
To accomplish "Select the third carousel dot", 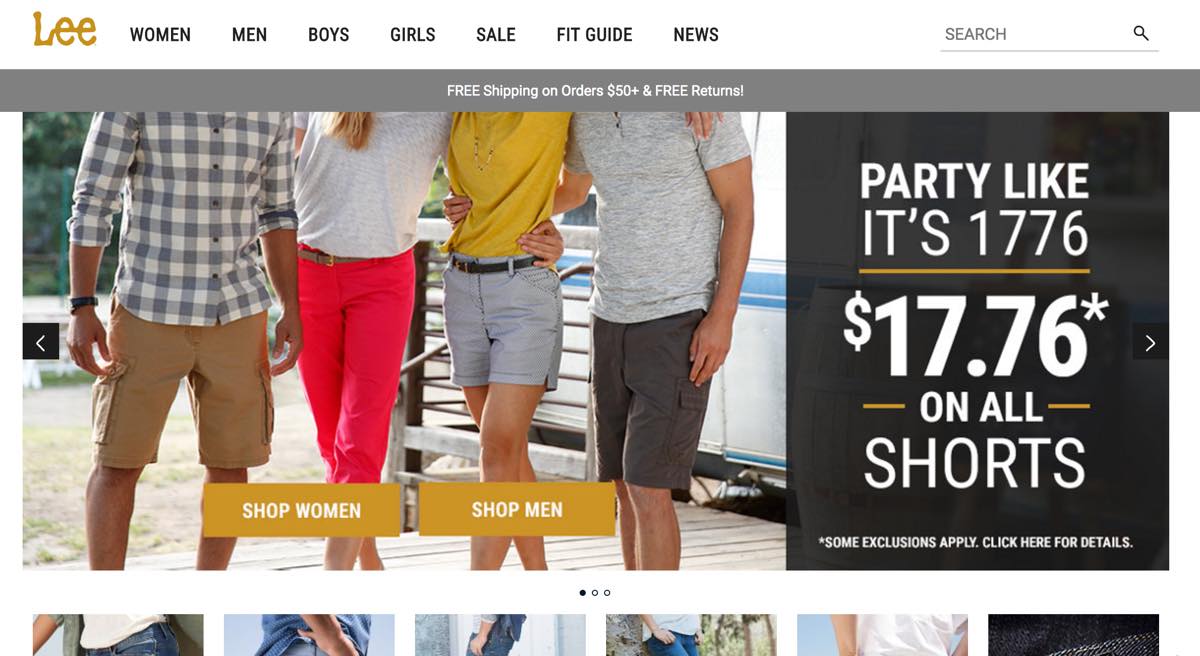I will pos(607,593).
